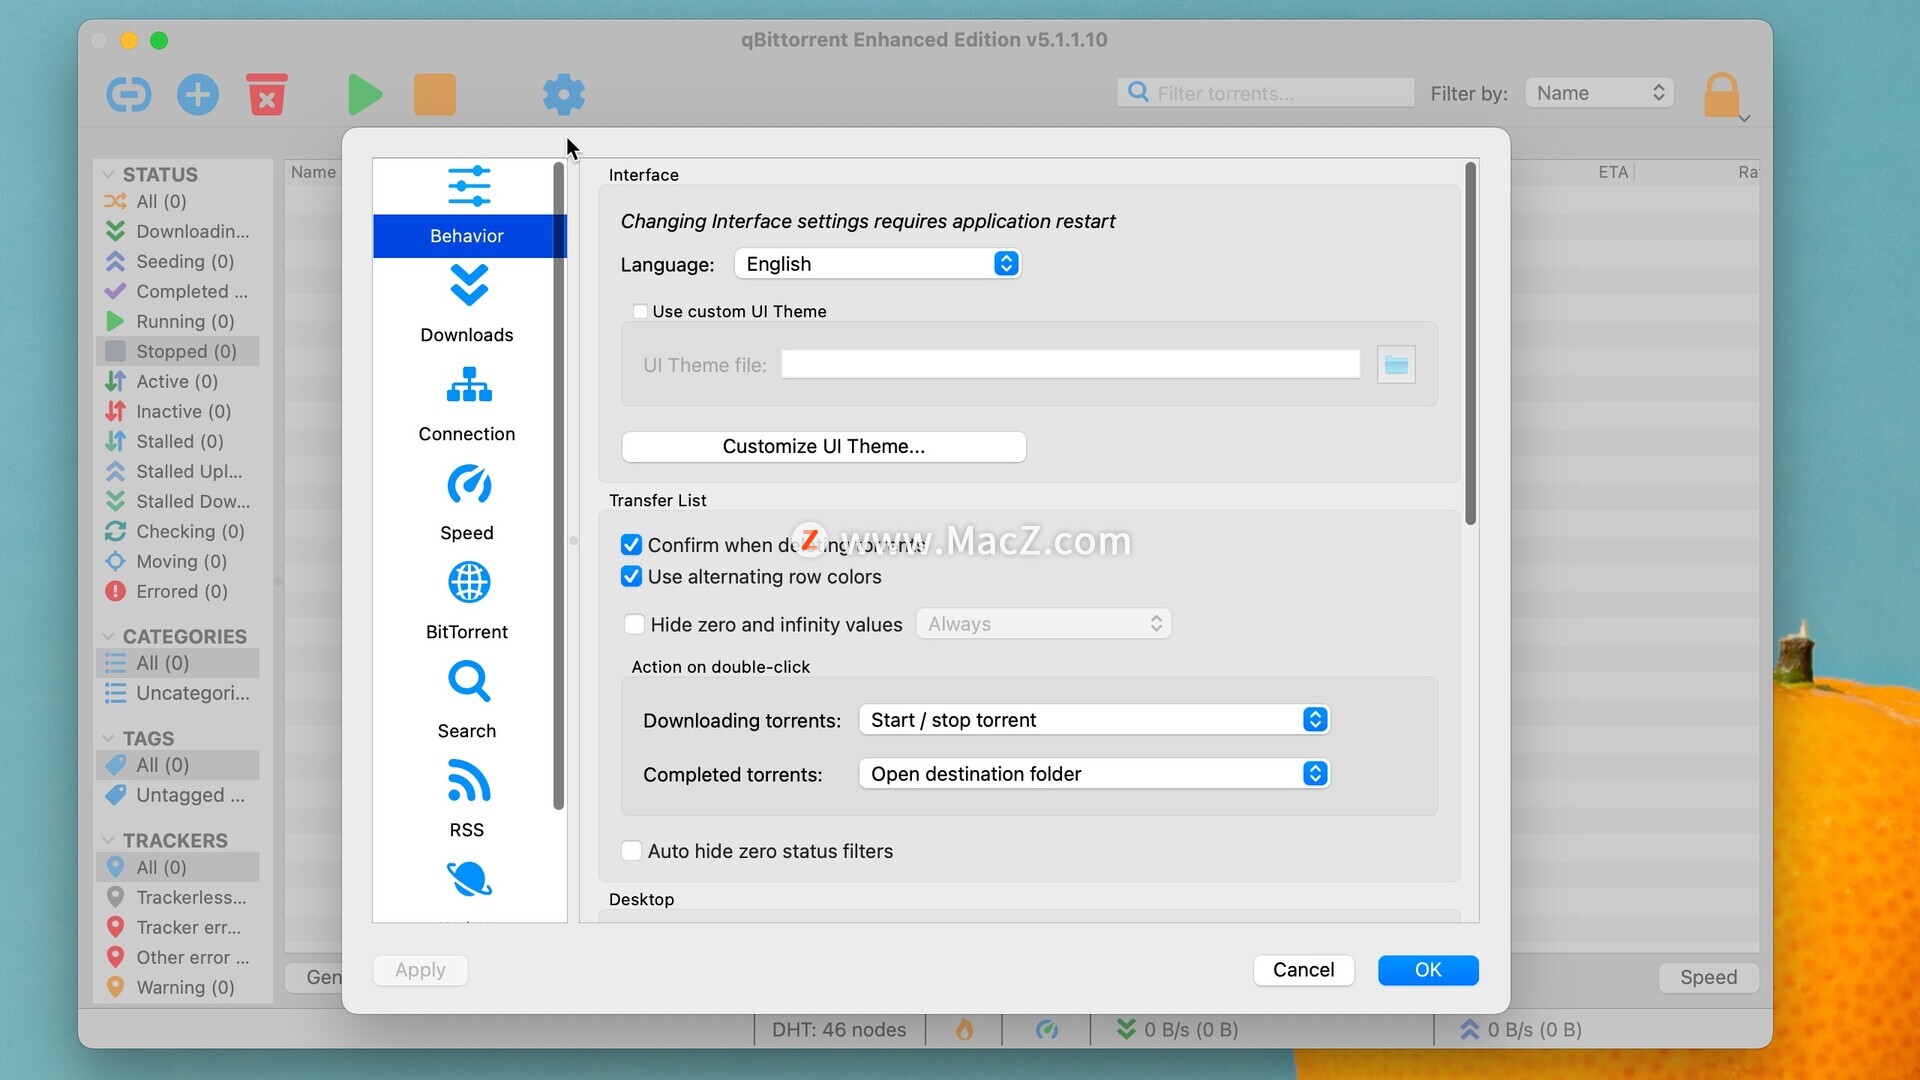
Task: Uncheck Confirm when deleting torrents
Action: [x=631, y=544]
